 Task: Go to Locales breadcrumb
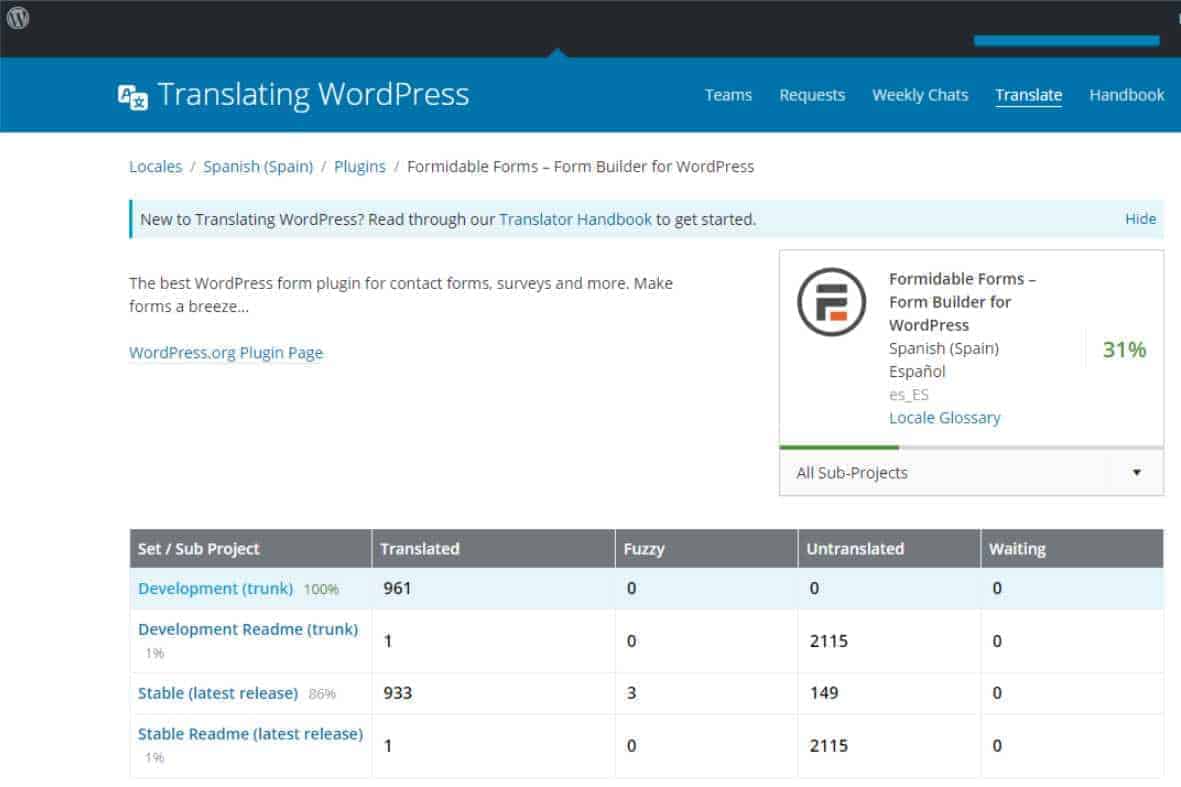tap(155, 166)
